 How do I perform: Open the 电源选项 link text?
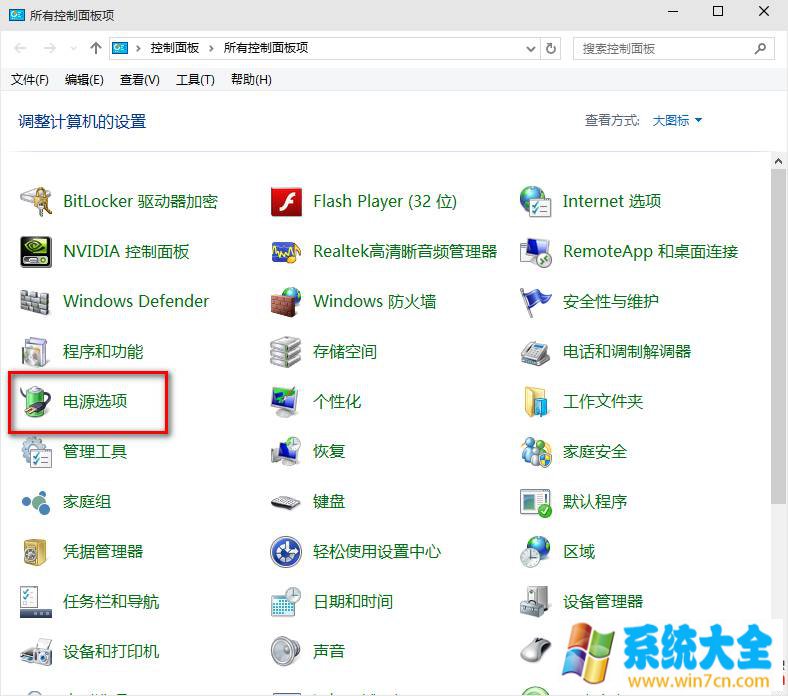click(95, 402)
